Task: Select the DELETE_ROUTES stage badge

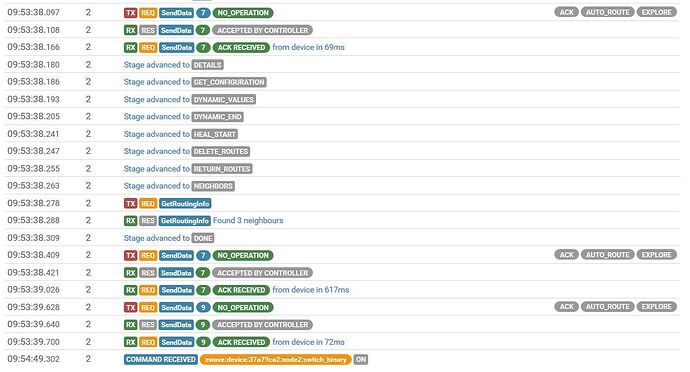Action: pyautogui.click(x=220, y=151)
